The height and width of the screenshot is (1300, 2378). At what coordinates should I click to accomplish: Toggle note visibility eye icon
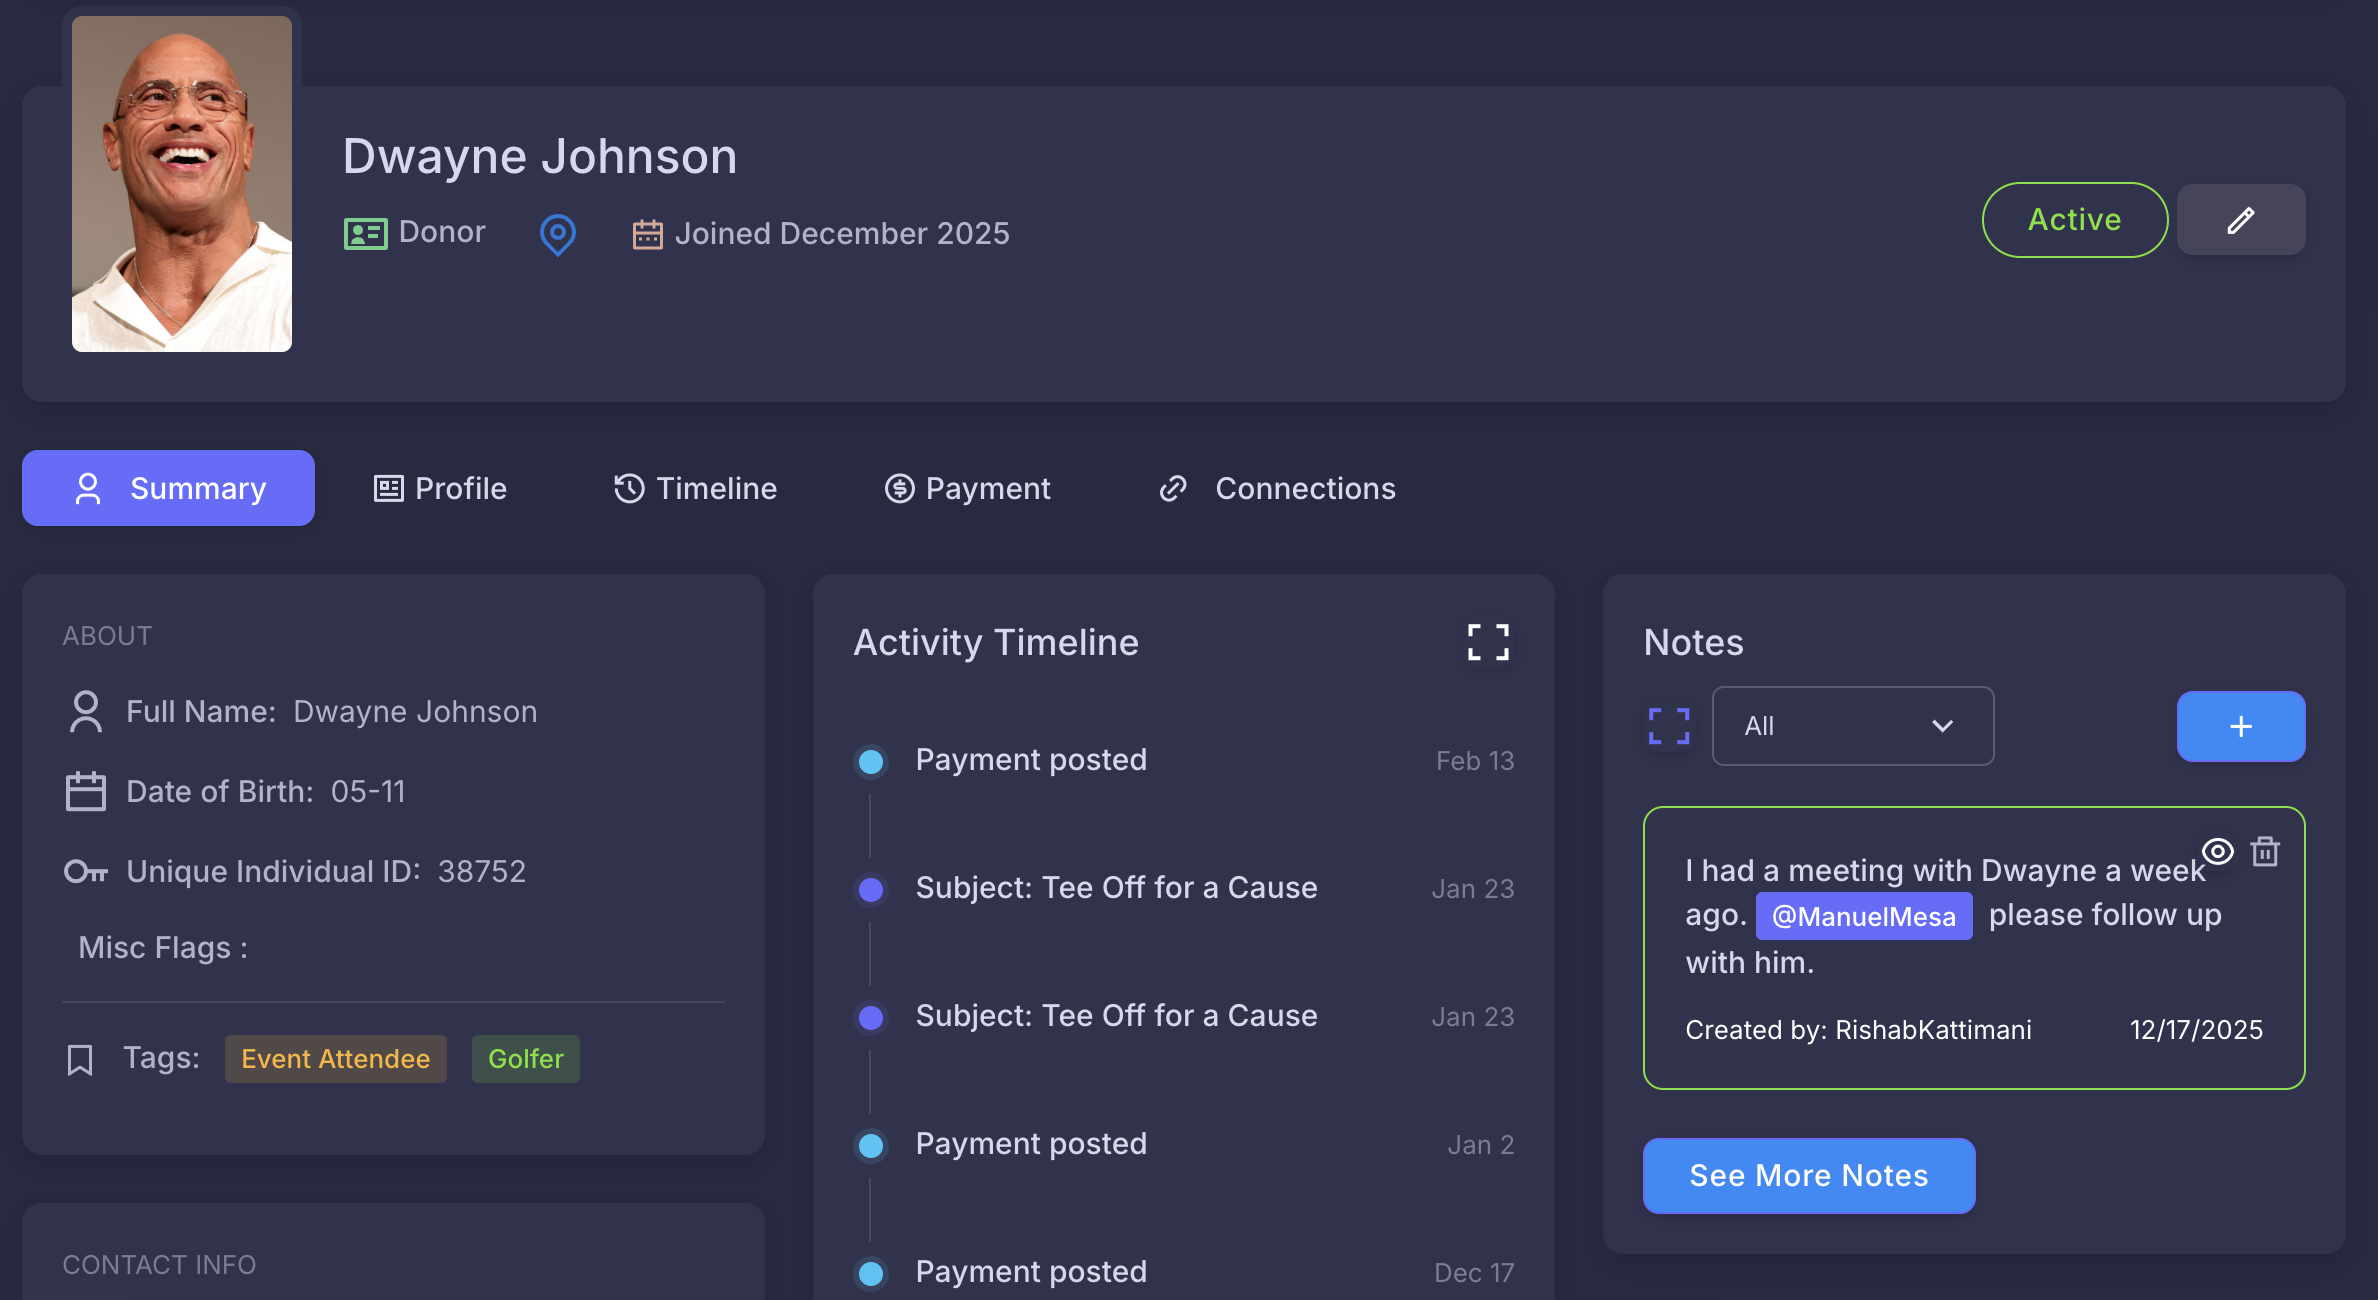click(x=2217, y=851)
